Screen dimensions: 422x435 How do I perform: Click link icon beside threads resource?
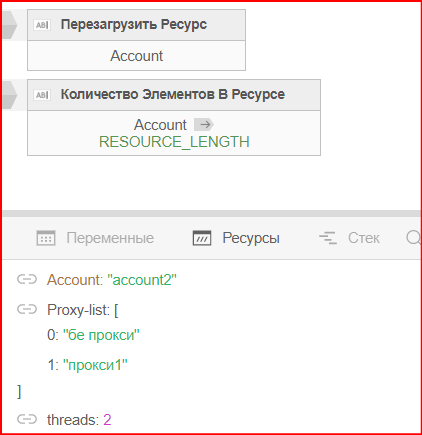(x=27, y=419)
